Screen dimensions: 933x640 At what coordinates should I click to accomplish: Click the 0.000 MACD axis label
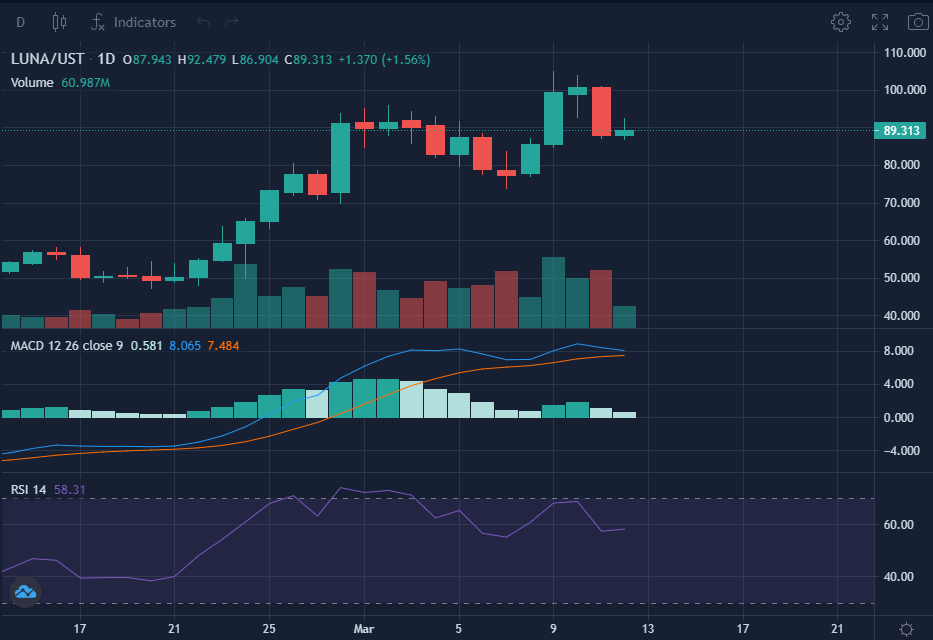[x=899, y=418]
